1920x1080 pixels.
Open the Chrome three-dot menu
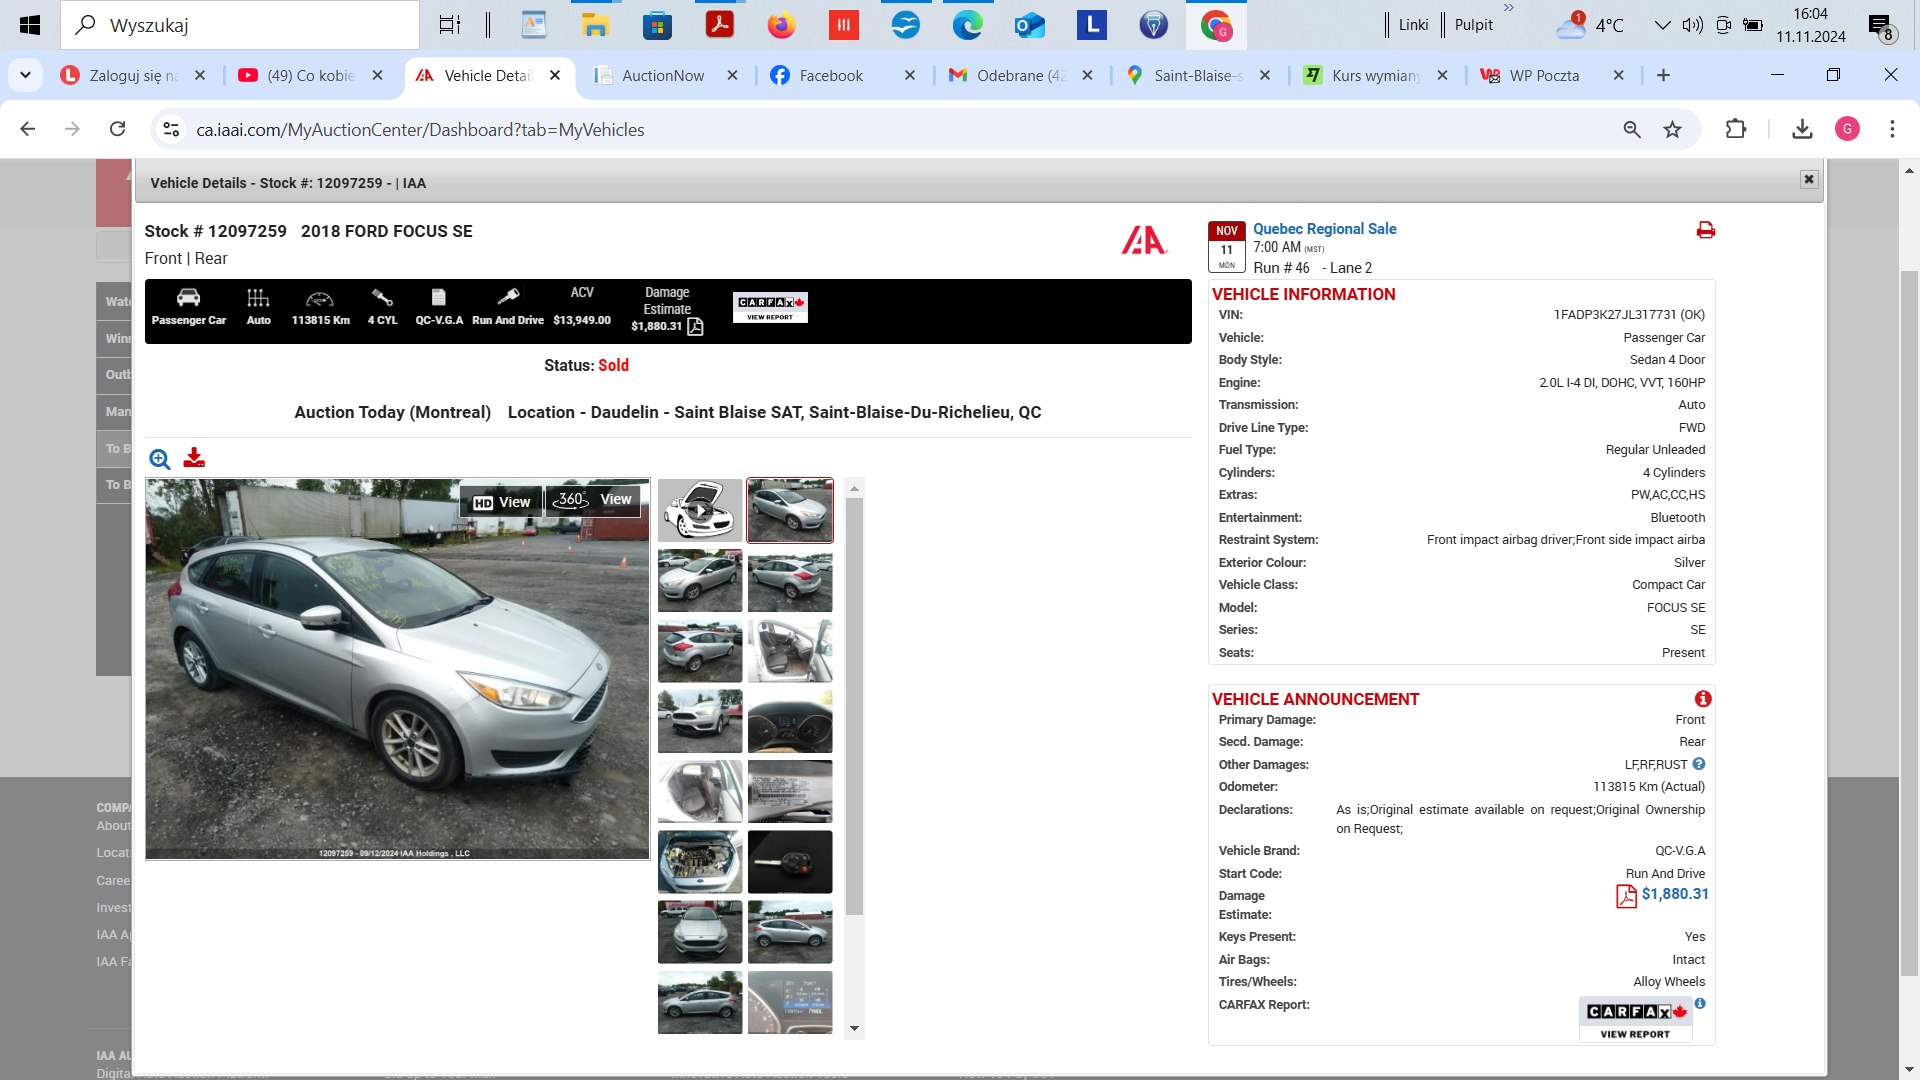(1892, 129)
